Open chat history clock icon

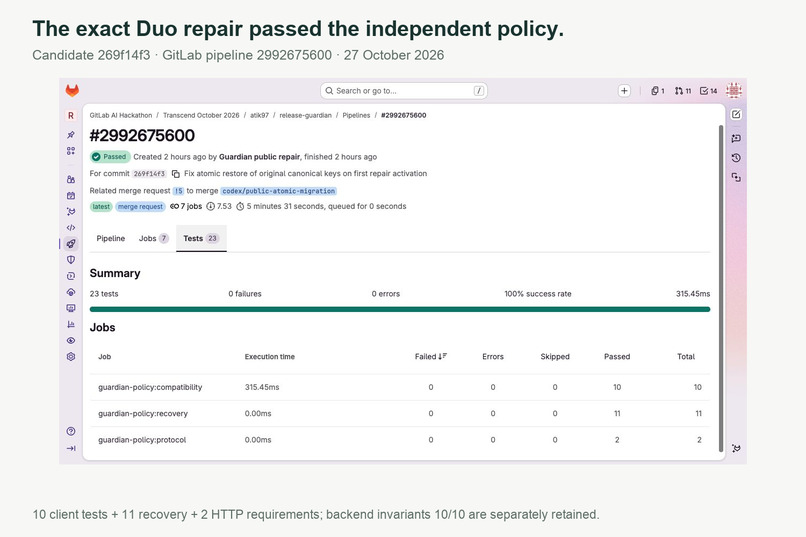pyautogui.click(x=736, y=158)
